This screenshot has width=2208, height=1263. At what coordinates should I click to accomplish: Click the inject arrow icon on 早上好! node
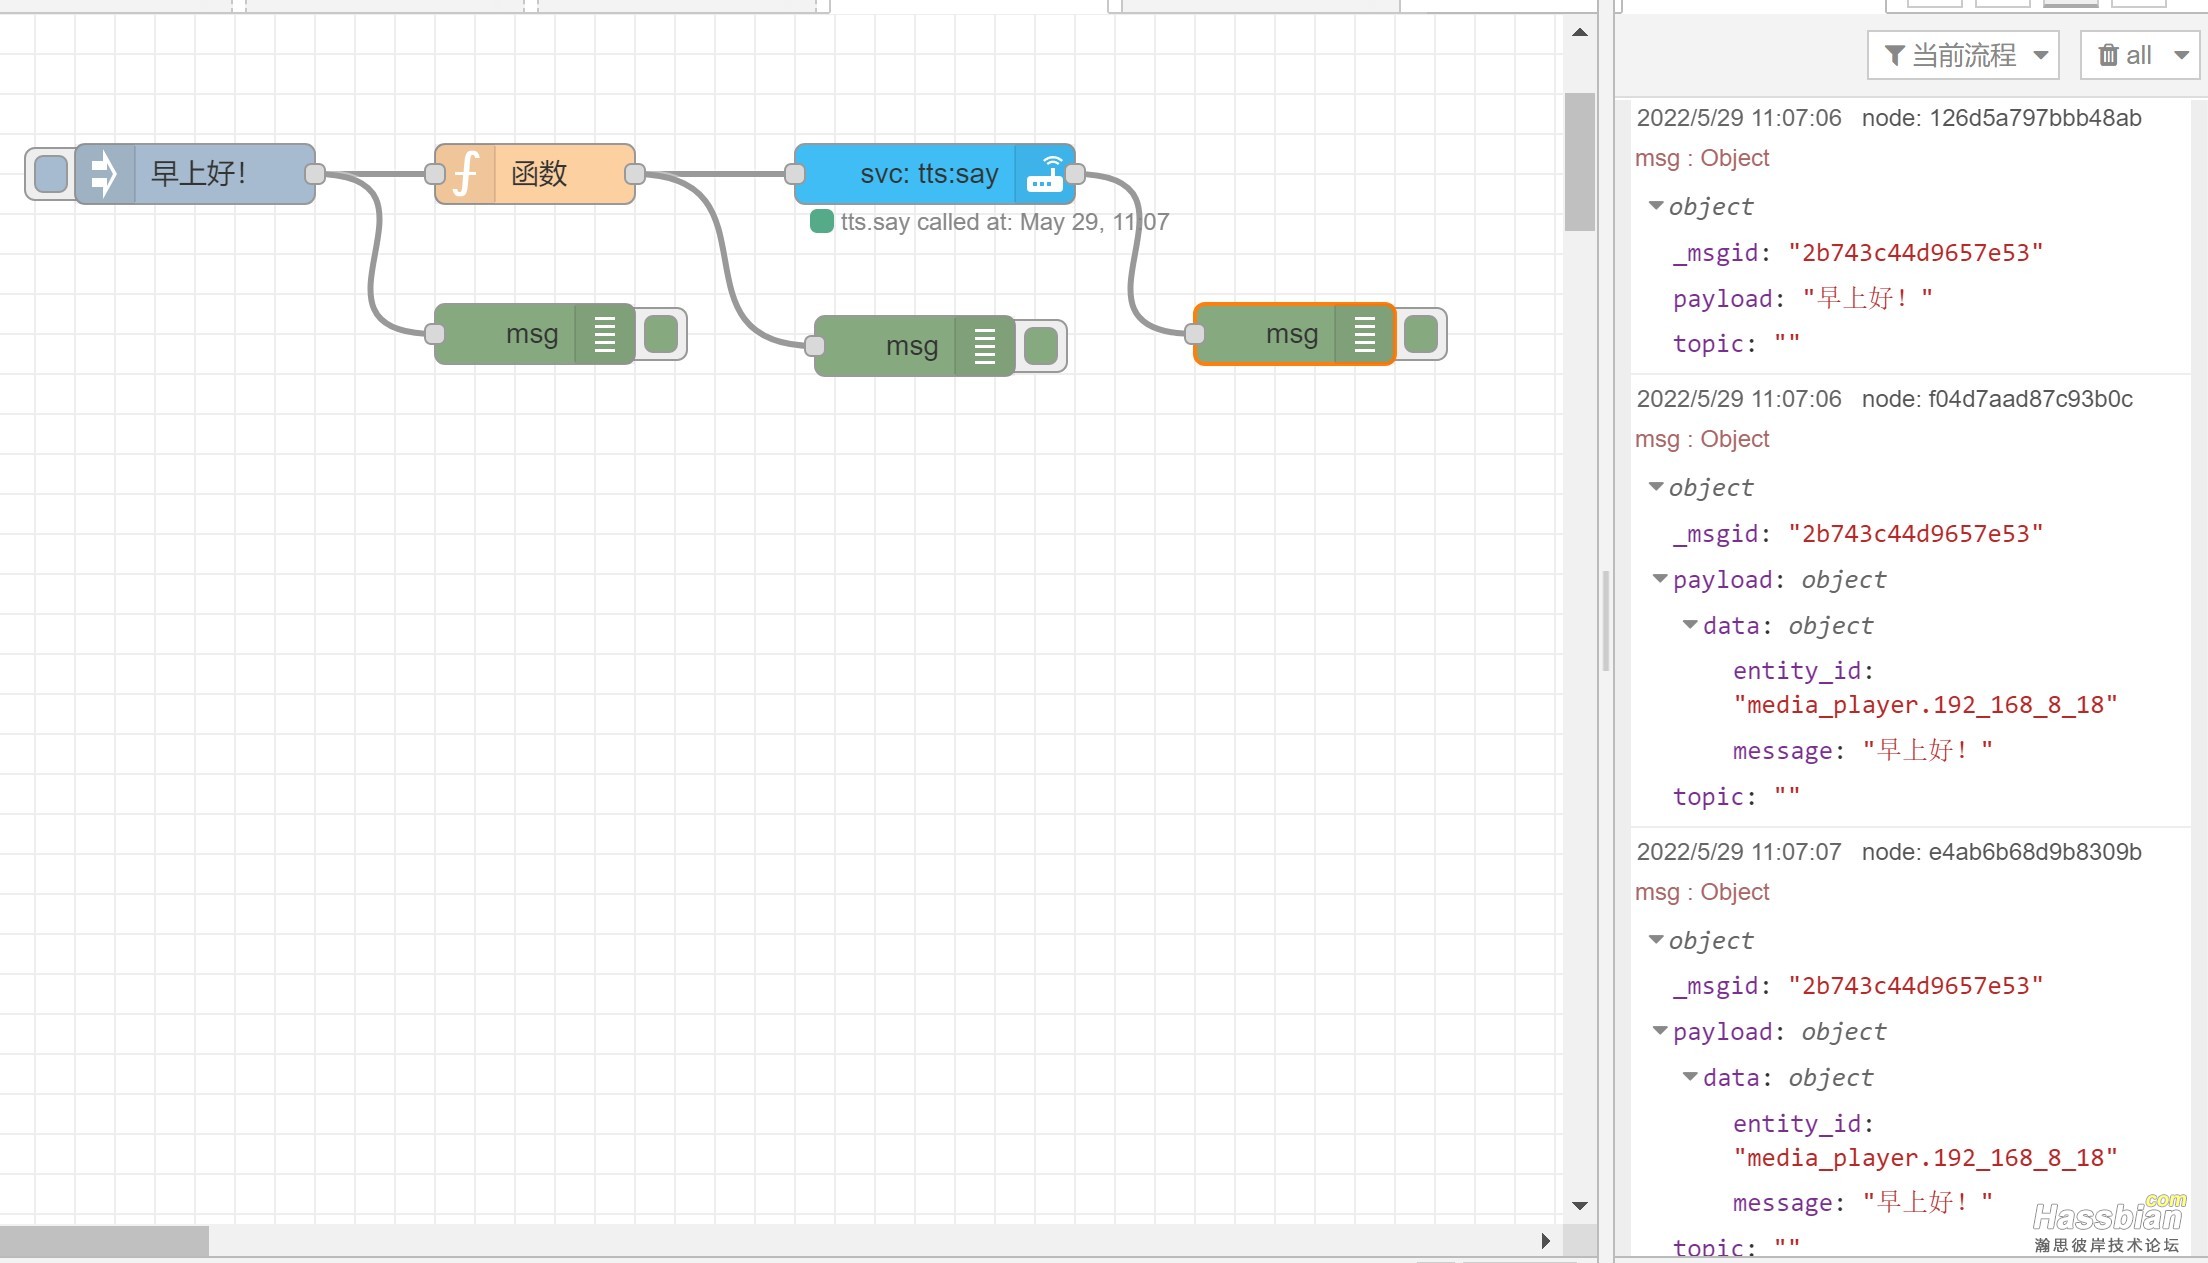click(103, 174)
